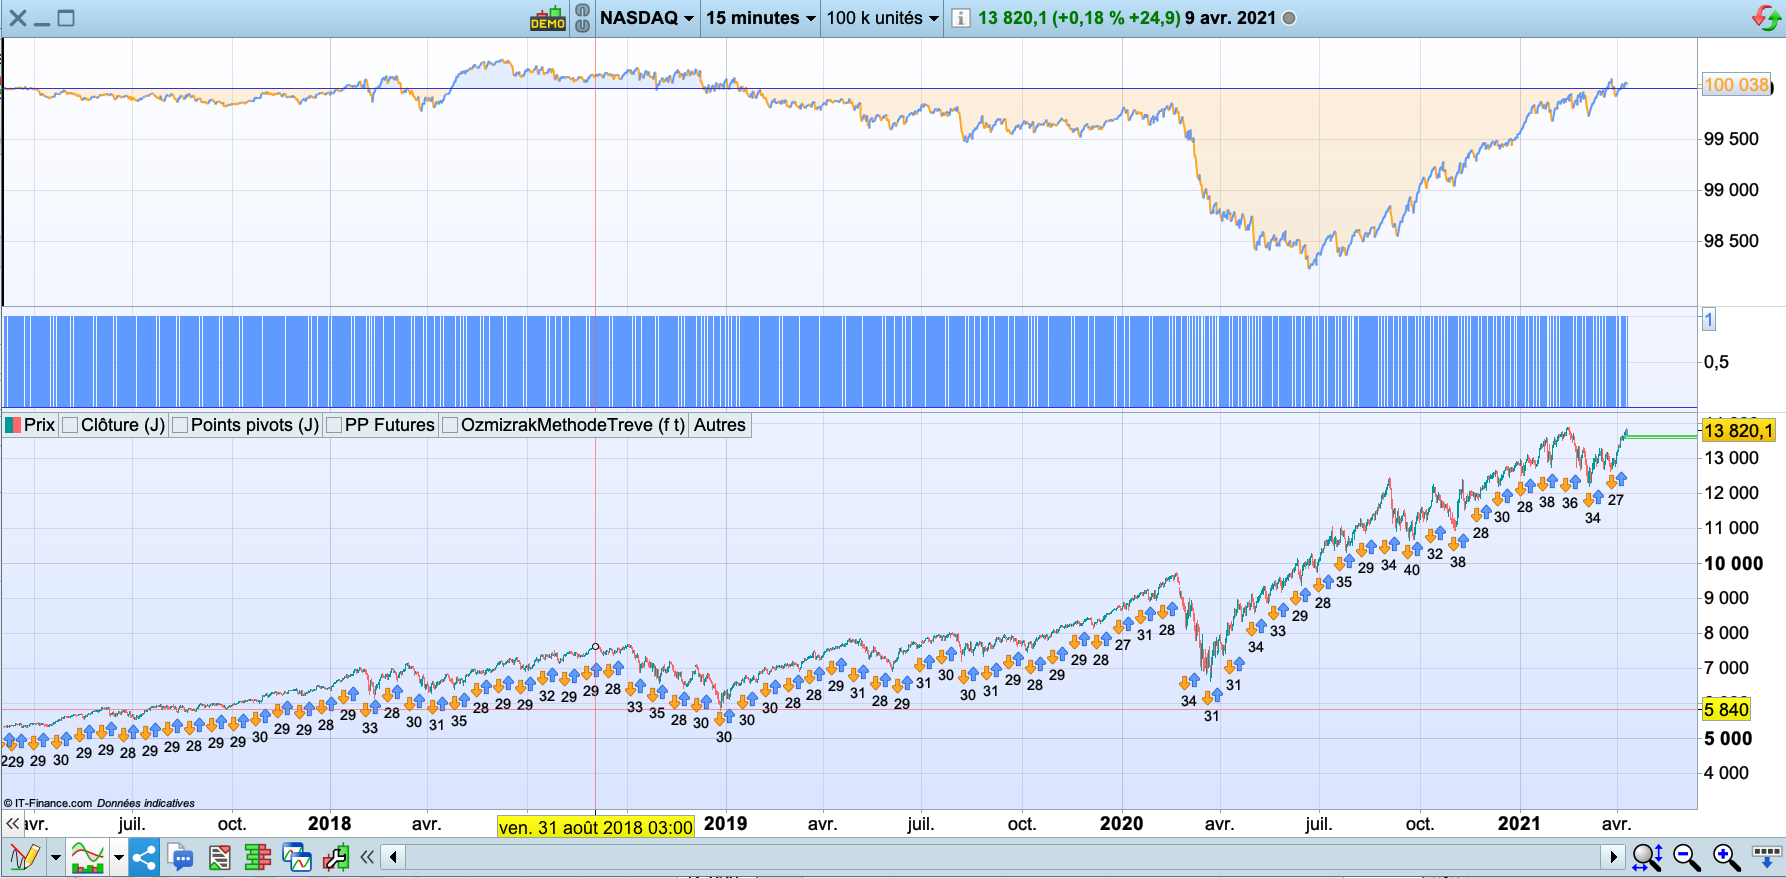
Task: Click the horizontal chart scrollbar track
Action: [x=1003, y=857]
